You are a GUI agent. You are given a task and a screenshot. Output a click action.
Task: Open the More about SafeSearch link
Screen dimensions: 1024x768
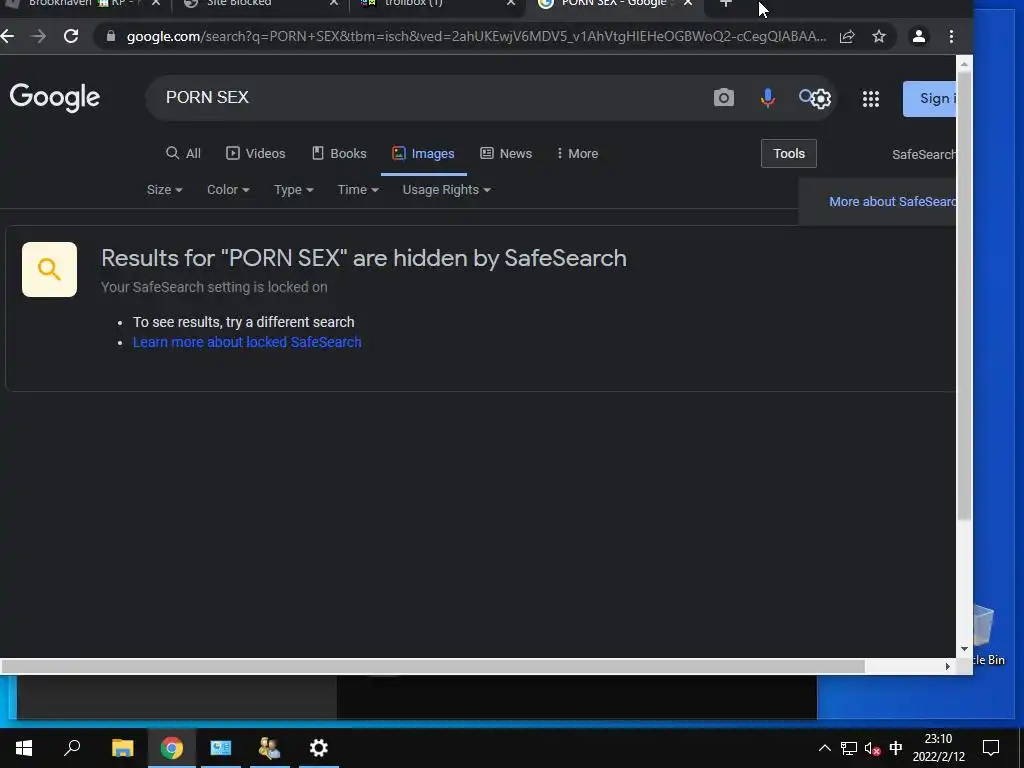[892, 202]
